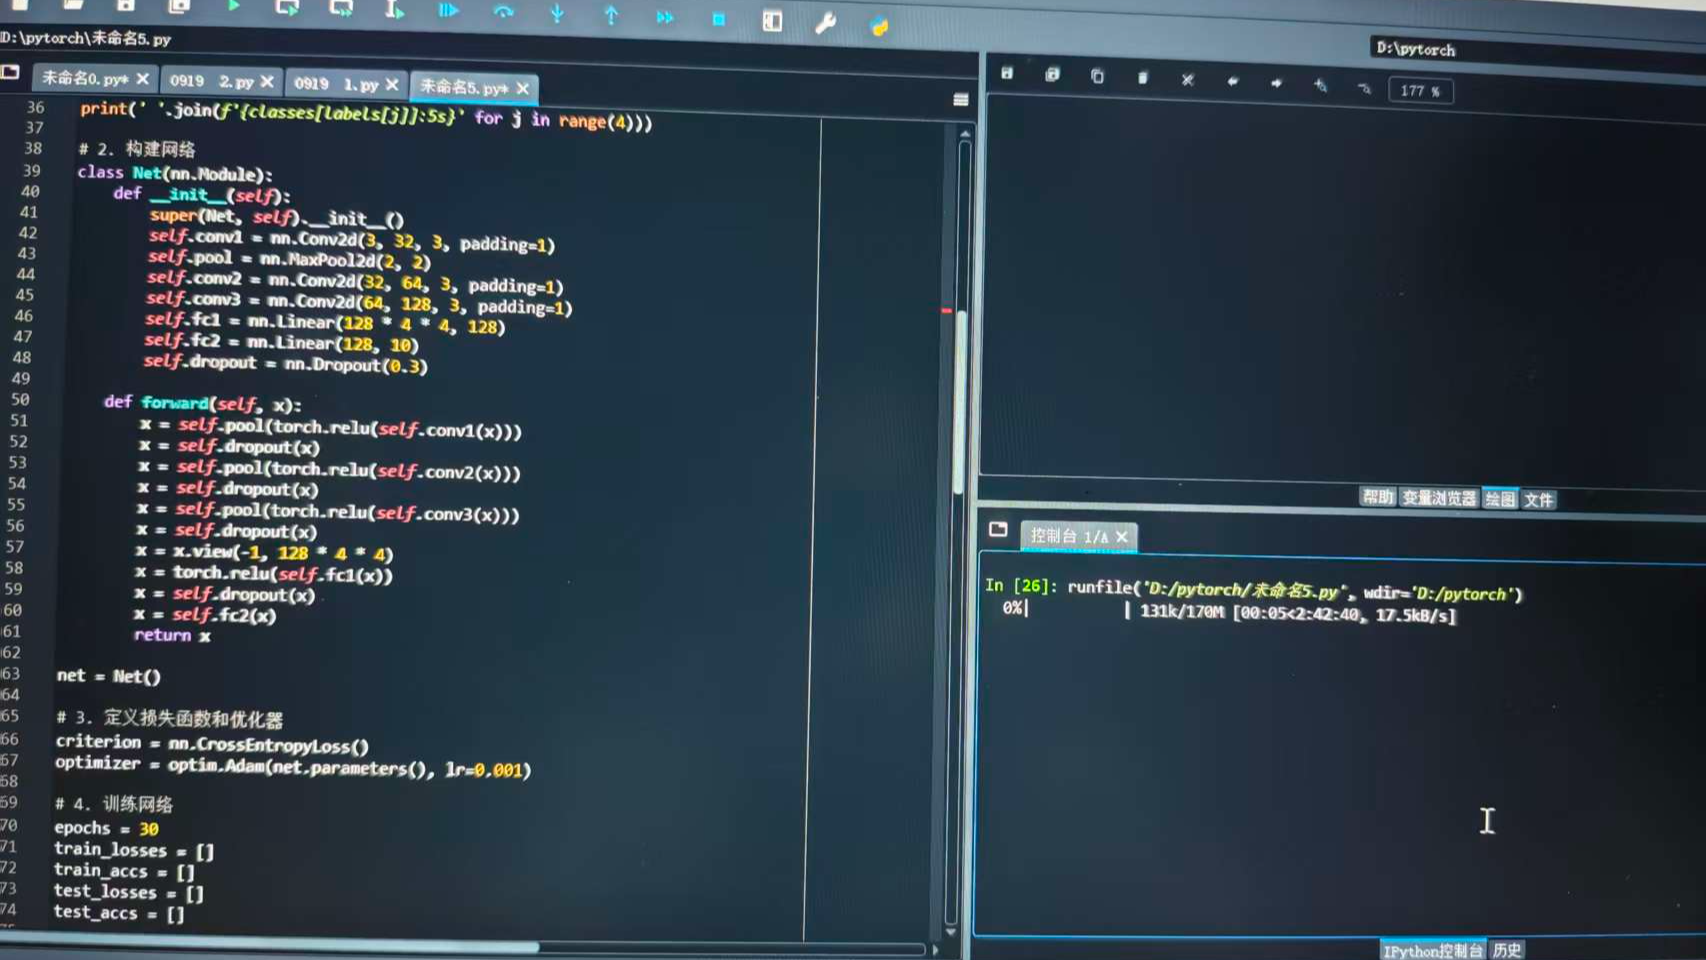Switch to the 历史 (History) bottom tab
The image size is (1706, 960).
coord(1507,950)
